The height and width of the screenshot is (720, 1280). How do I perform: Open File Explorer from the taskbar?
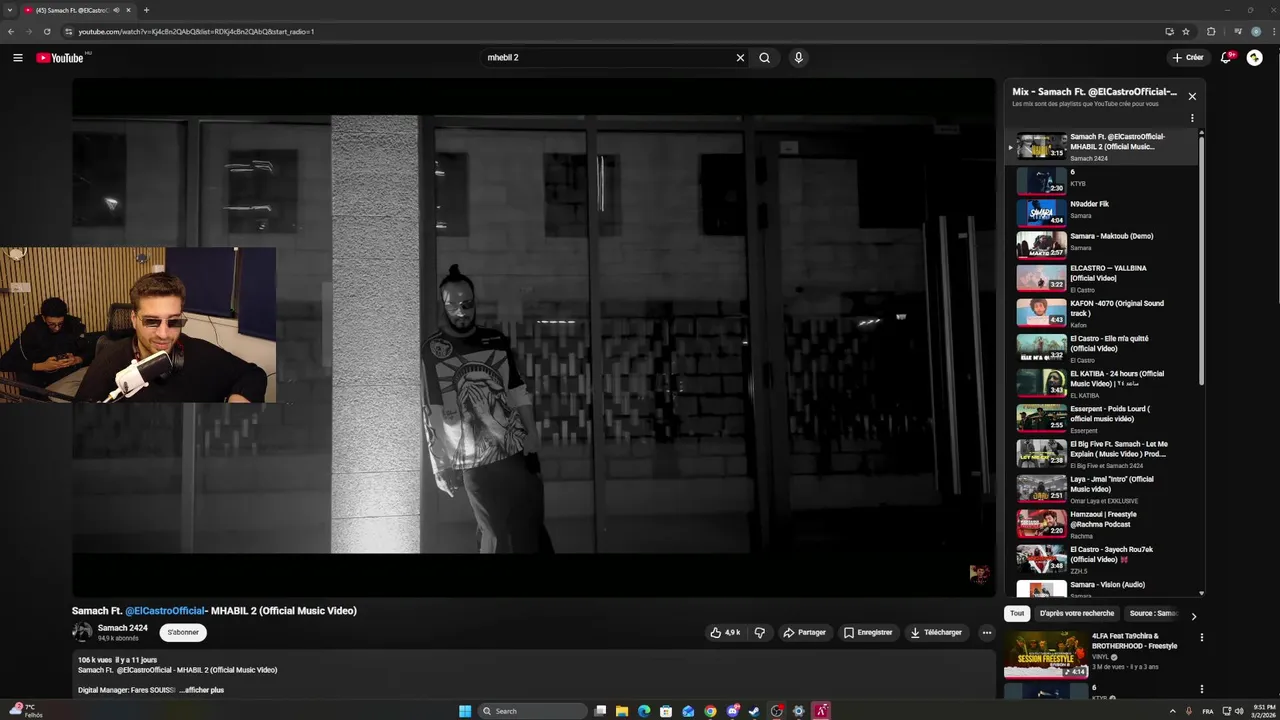[622, 711]
